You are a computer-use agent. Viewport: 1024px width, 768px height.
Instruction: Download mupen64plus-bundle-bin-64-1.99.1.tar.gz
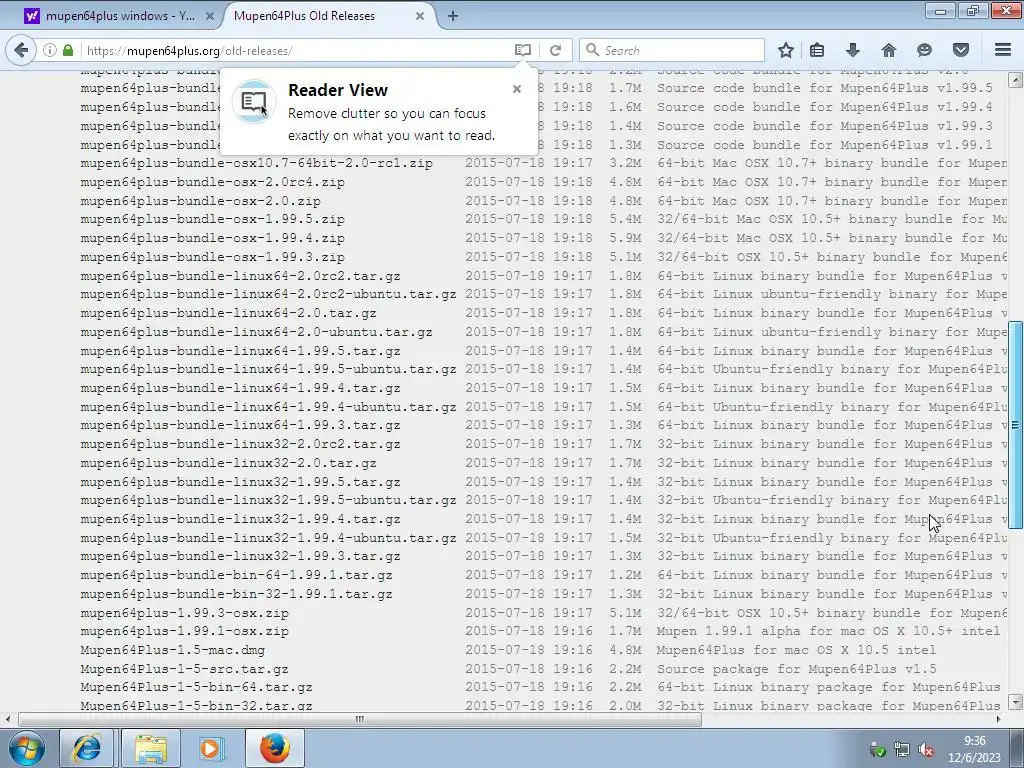coord(236,576)
